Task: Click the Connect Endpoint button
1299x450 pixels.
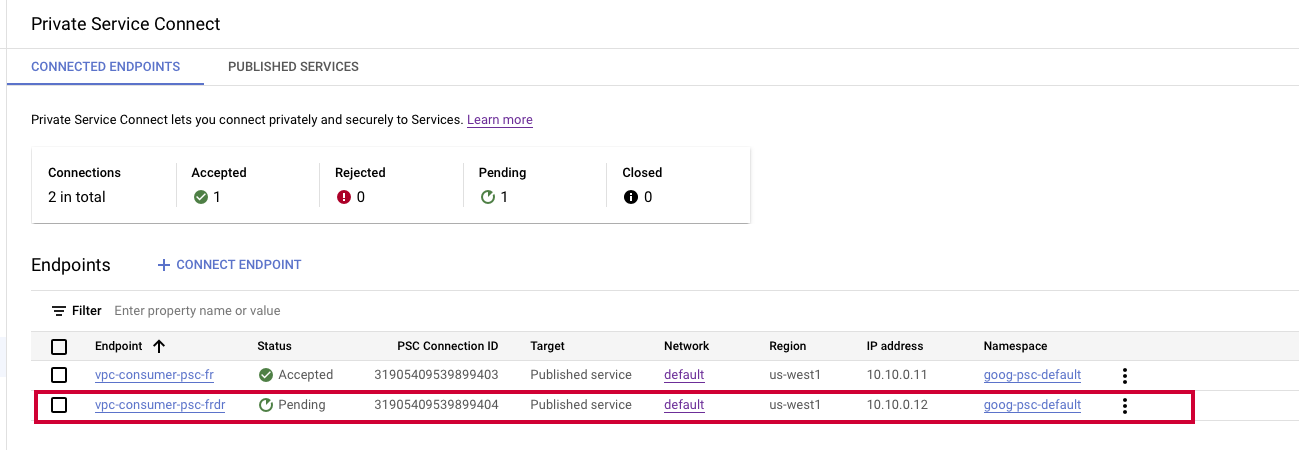Action: 229,265
